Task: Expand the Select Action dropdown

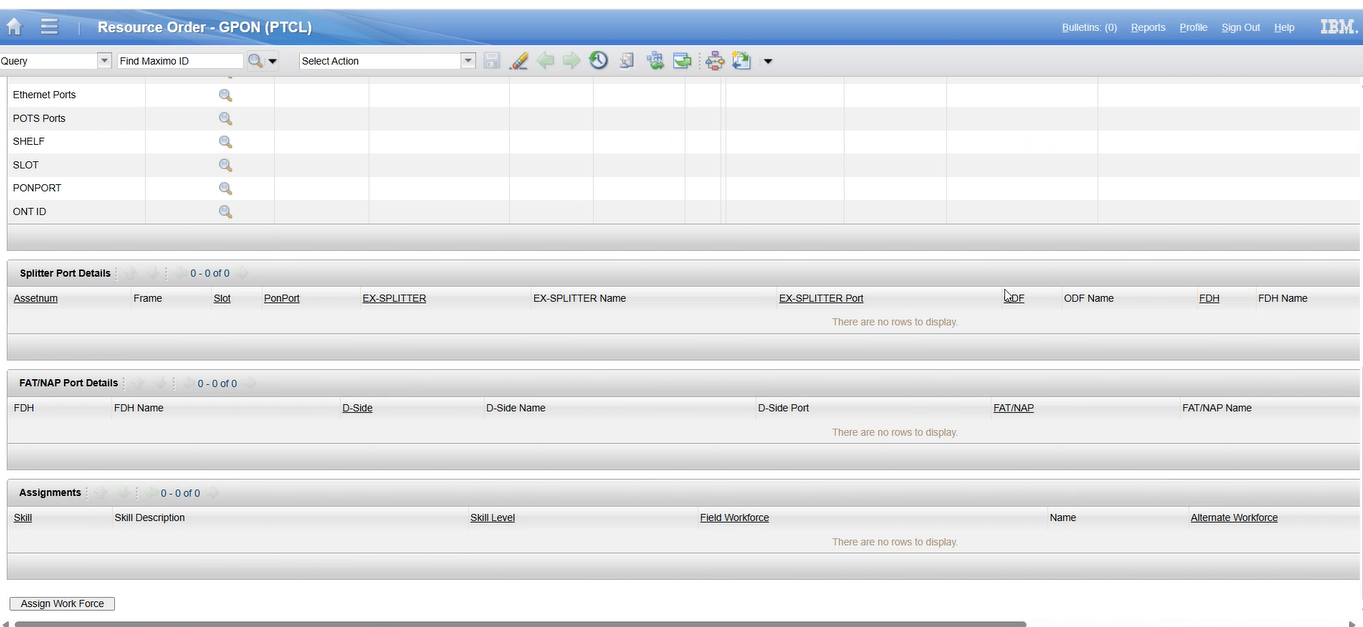Action: [467, 61]
